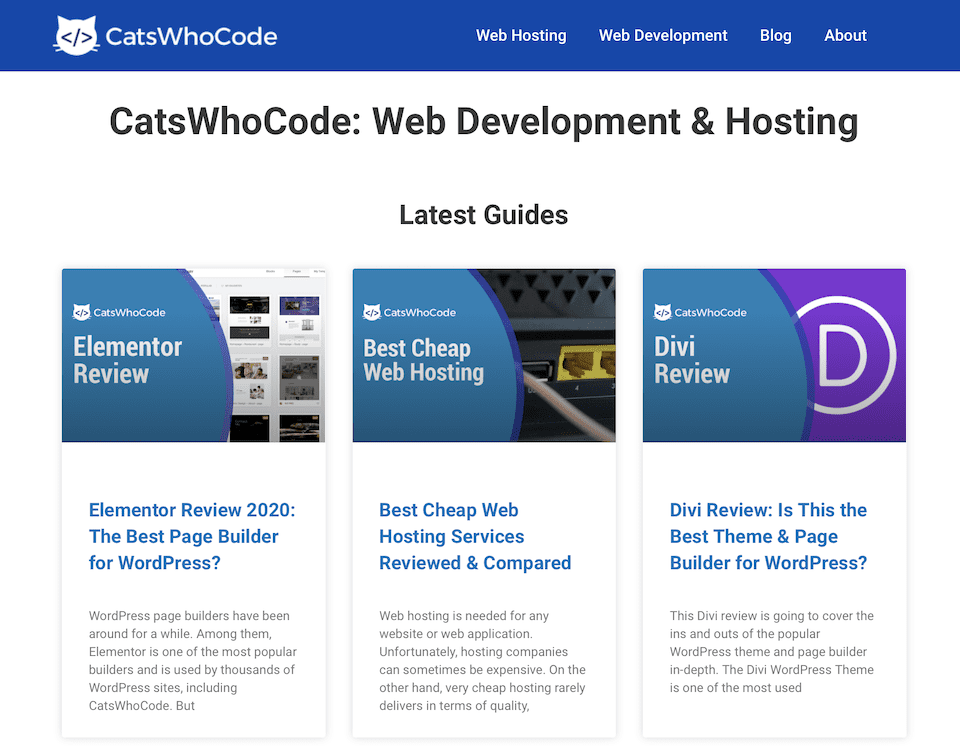Open the Web Development menu item
960x756 pixels.
tap(663, 35)
